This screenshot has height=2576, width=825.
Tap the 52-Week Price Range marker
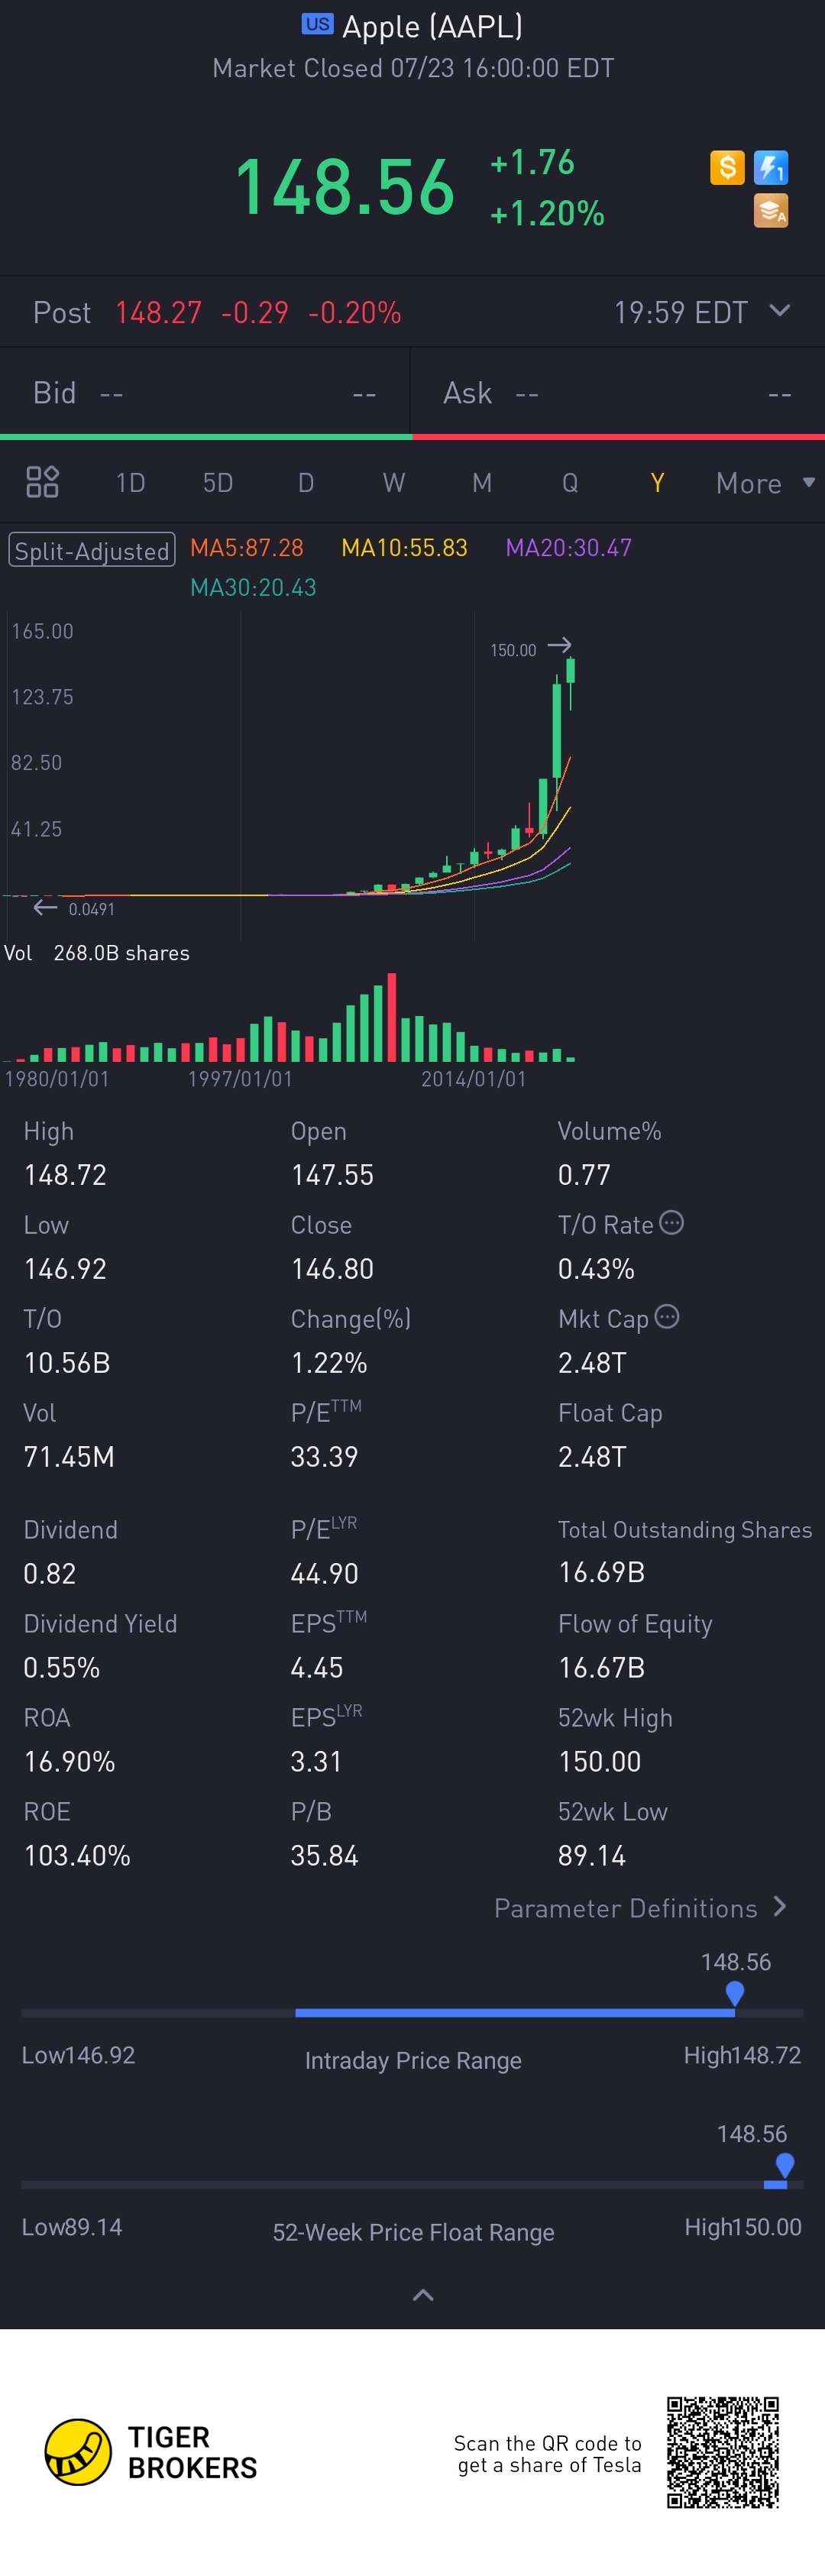coord(785,2165)
